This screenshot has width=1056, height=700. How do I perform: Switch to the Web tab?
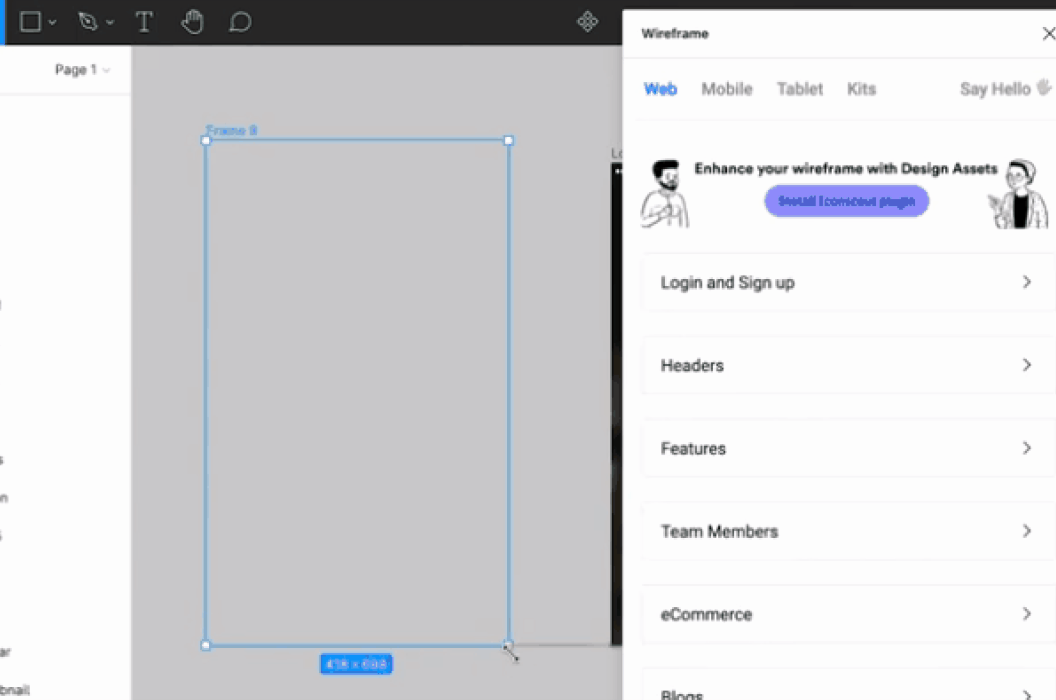pos(660,89)
